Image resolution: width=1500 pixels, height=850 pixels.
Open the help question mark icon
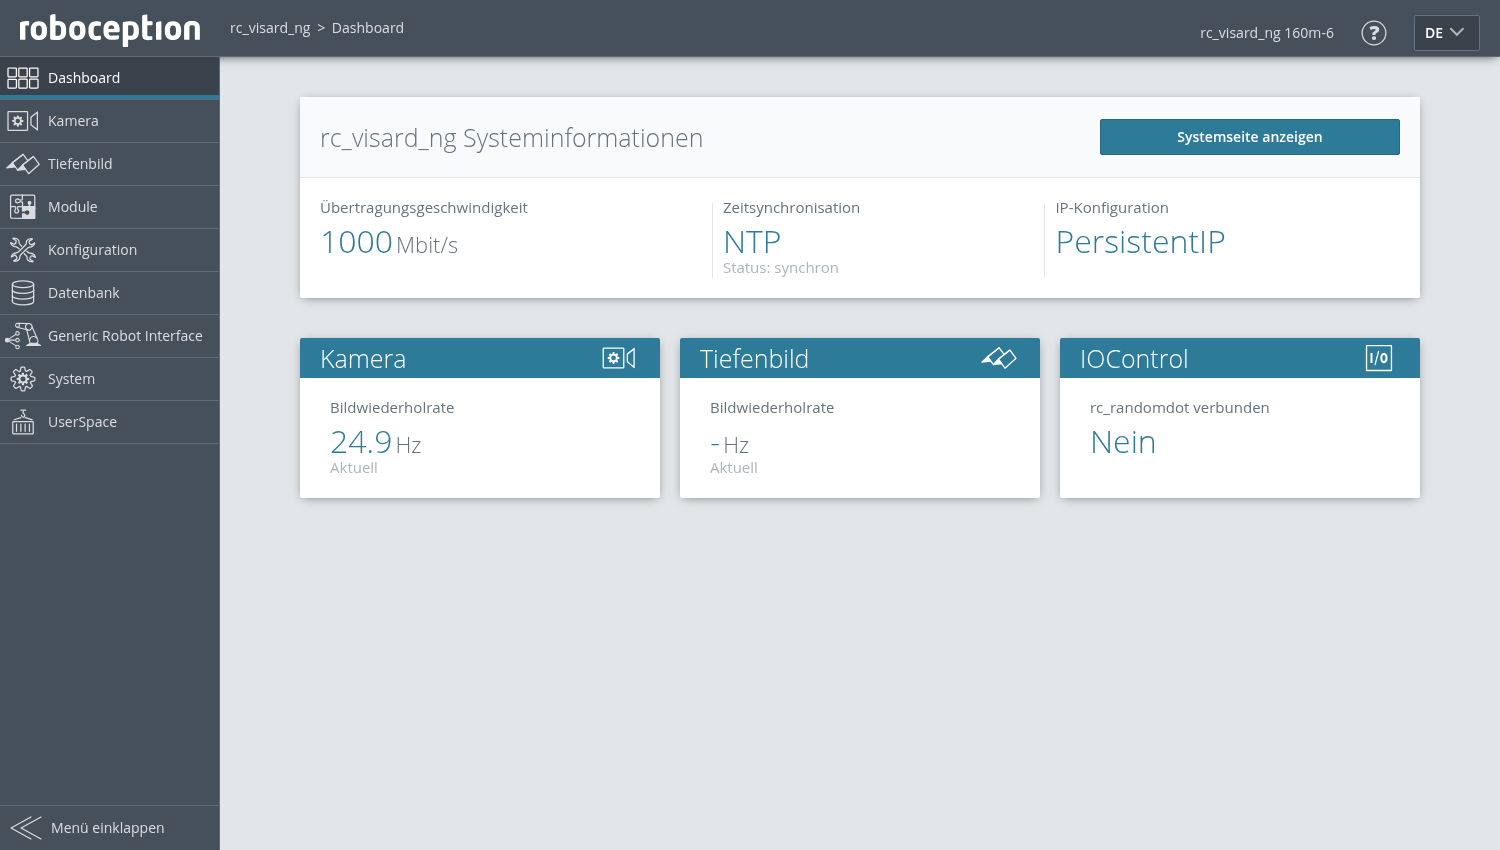(x=1373, y=32)
